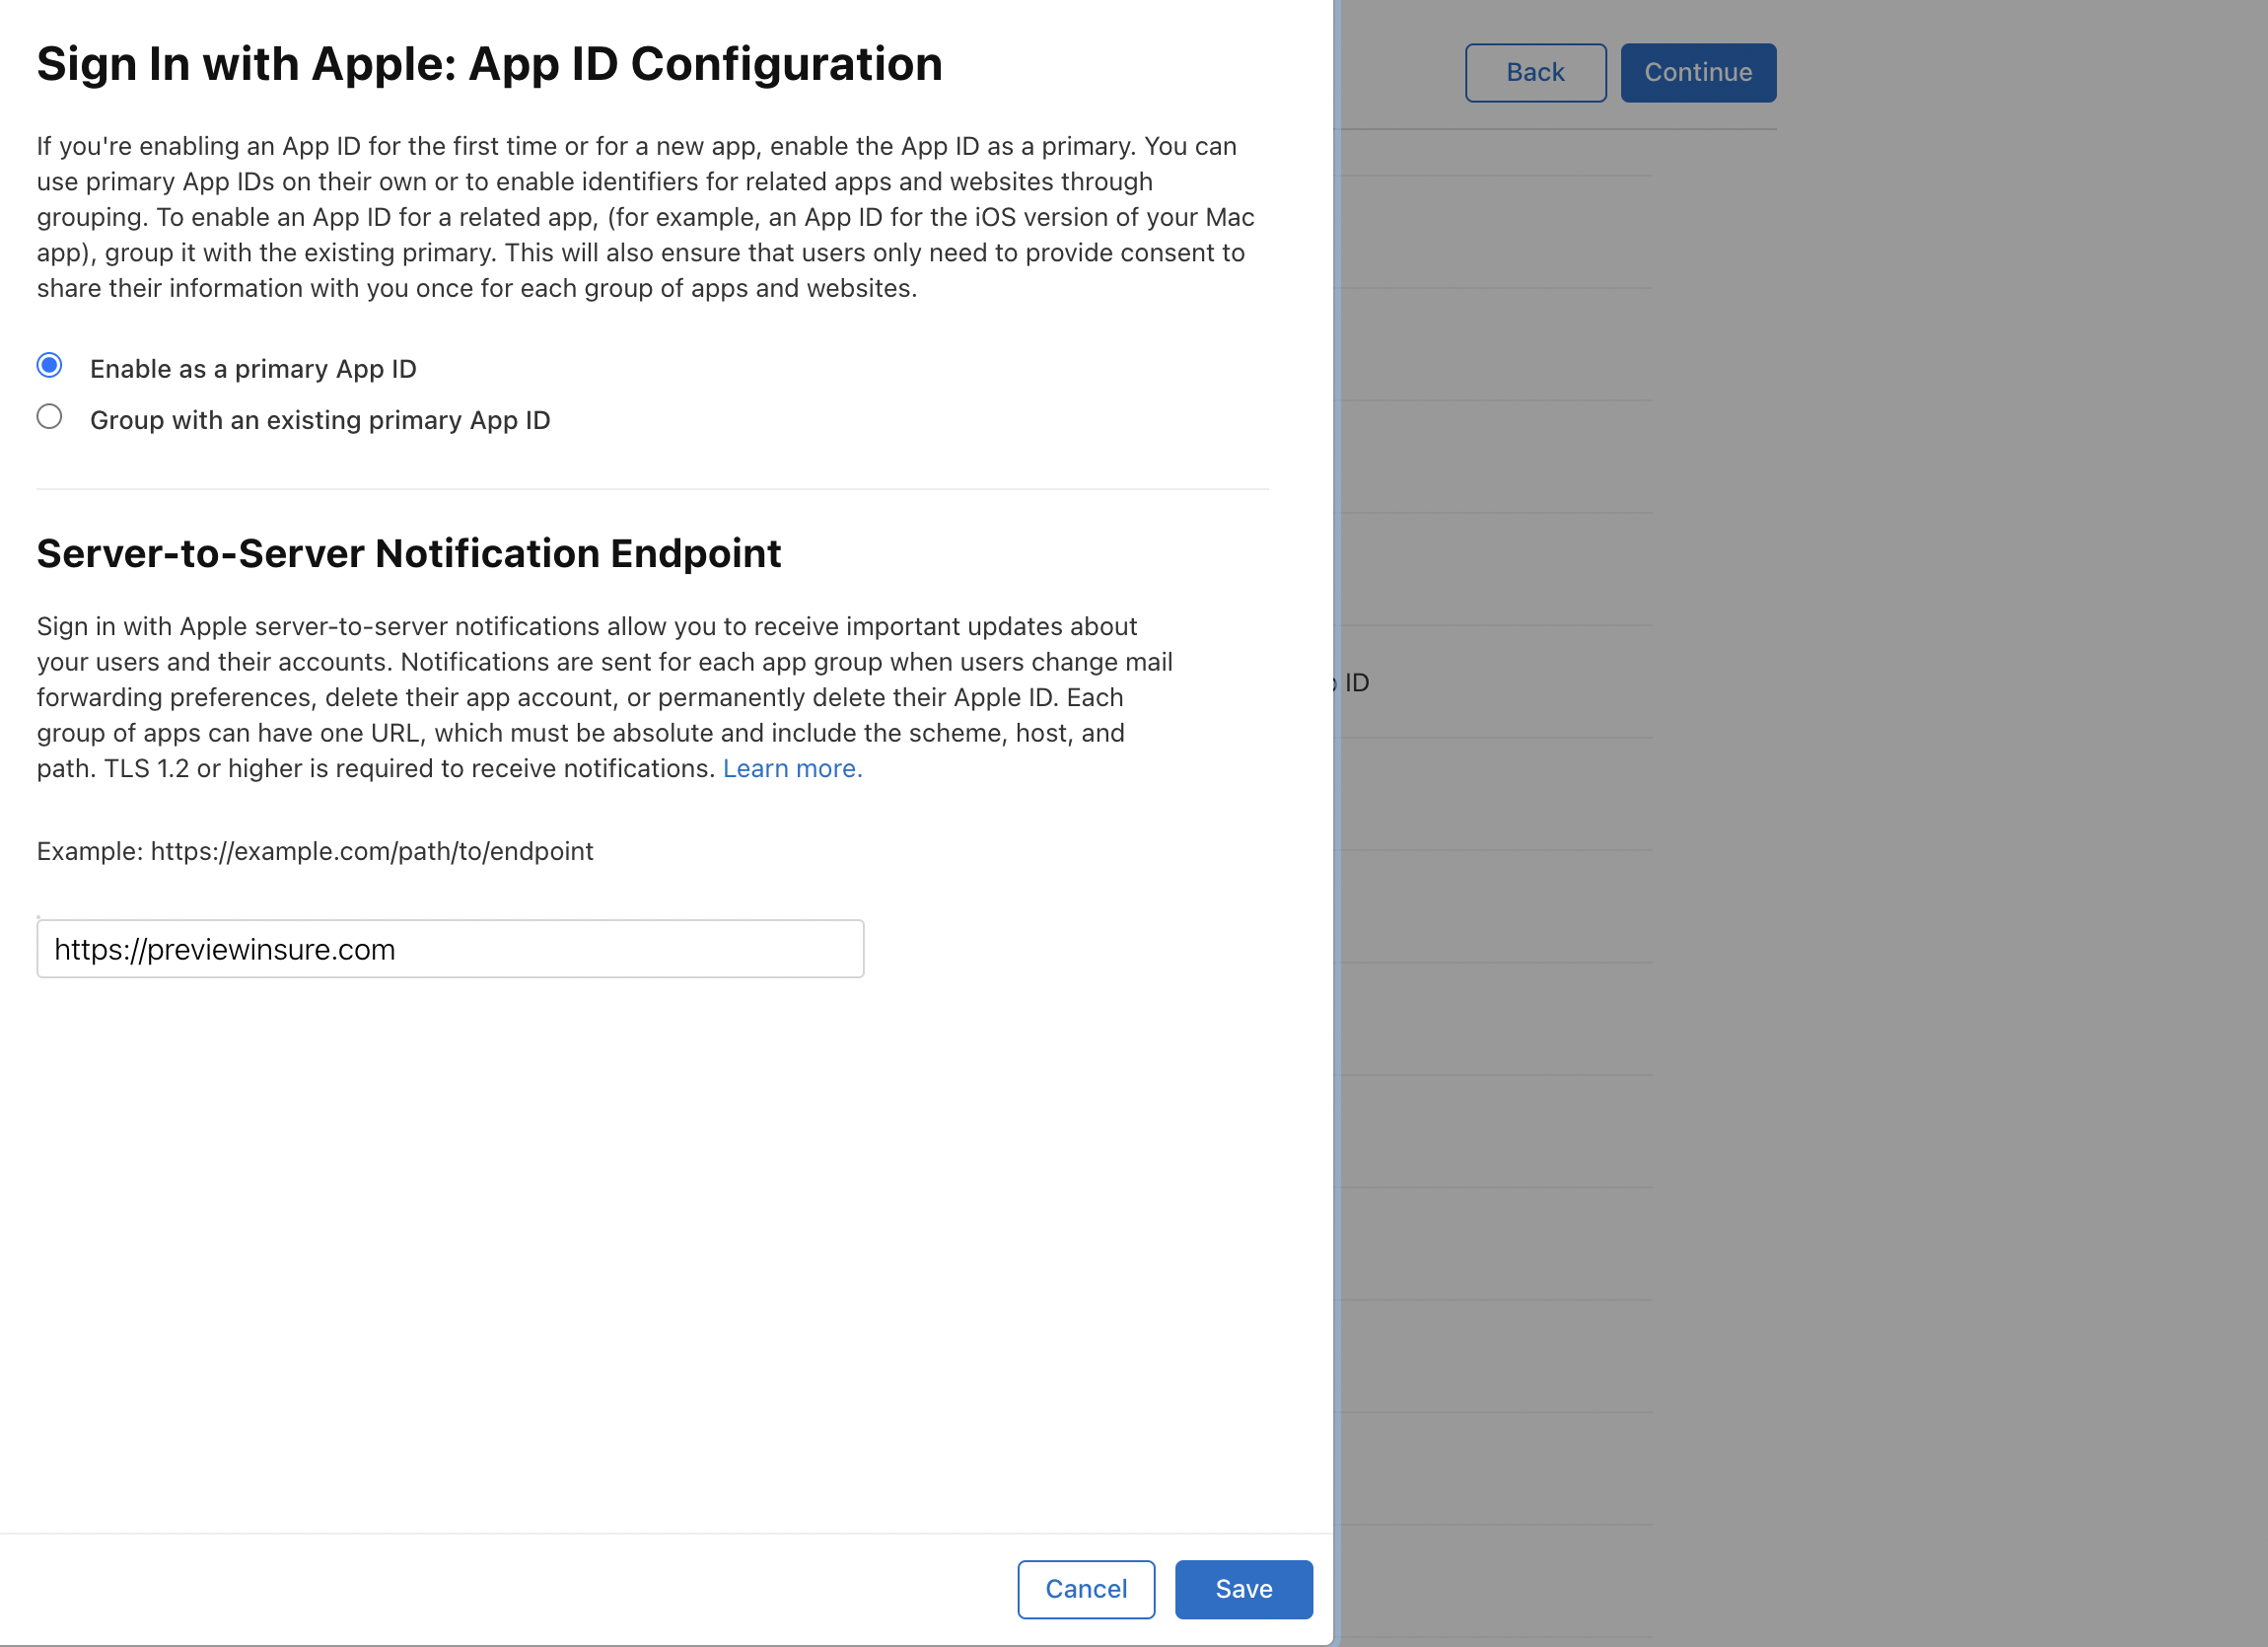
Task: Save the server-to-server endpoint configuration
Action: [x=1243, y=1589]
